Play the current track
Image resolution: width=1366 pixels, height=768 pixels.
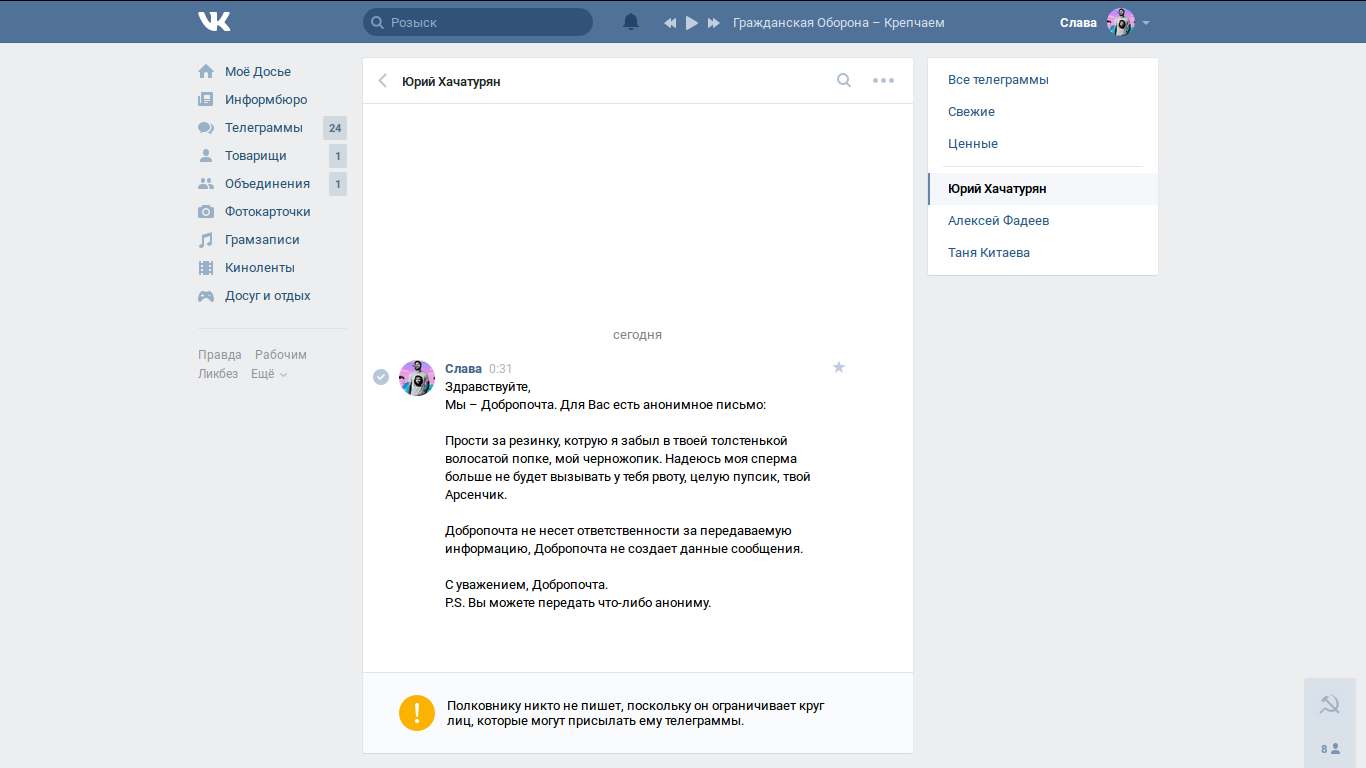point(692,23)
